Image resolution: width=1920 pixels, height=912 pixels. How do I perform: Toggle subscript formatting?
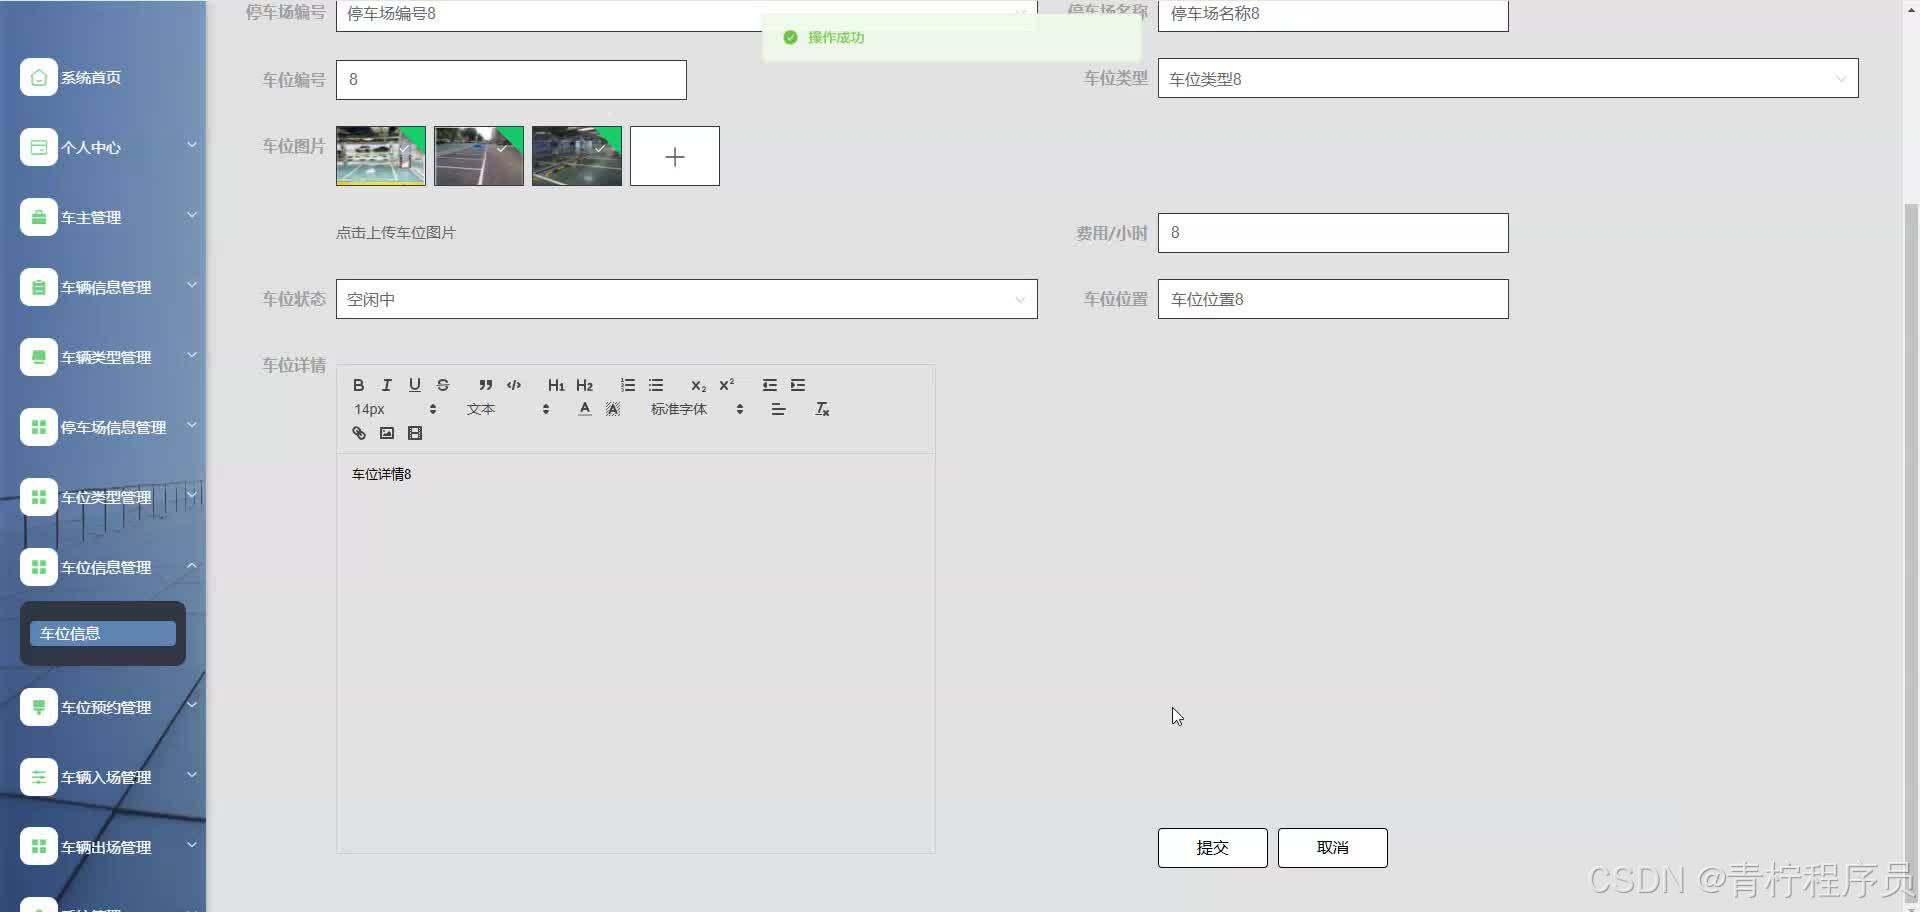point(698,385)
